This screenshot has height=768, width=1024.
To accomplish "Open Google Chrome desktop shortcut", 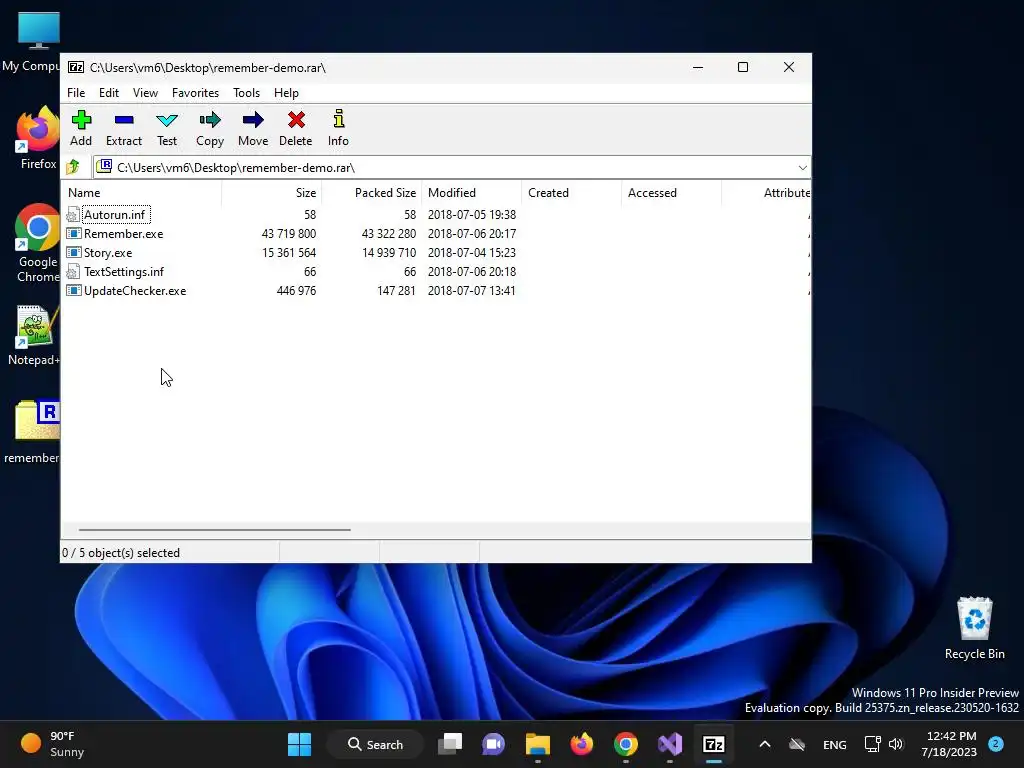I will 37,243.
